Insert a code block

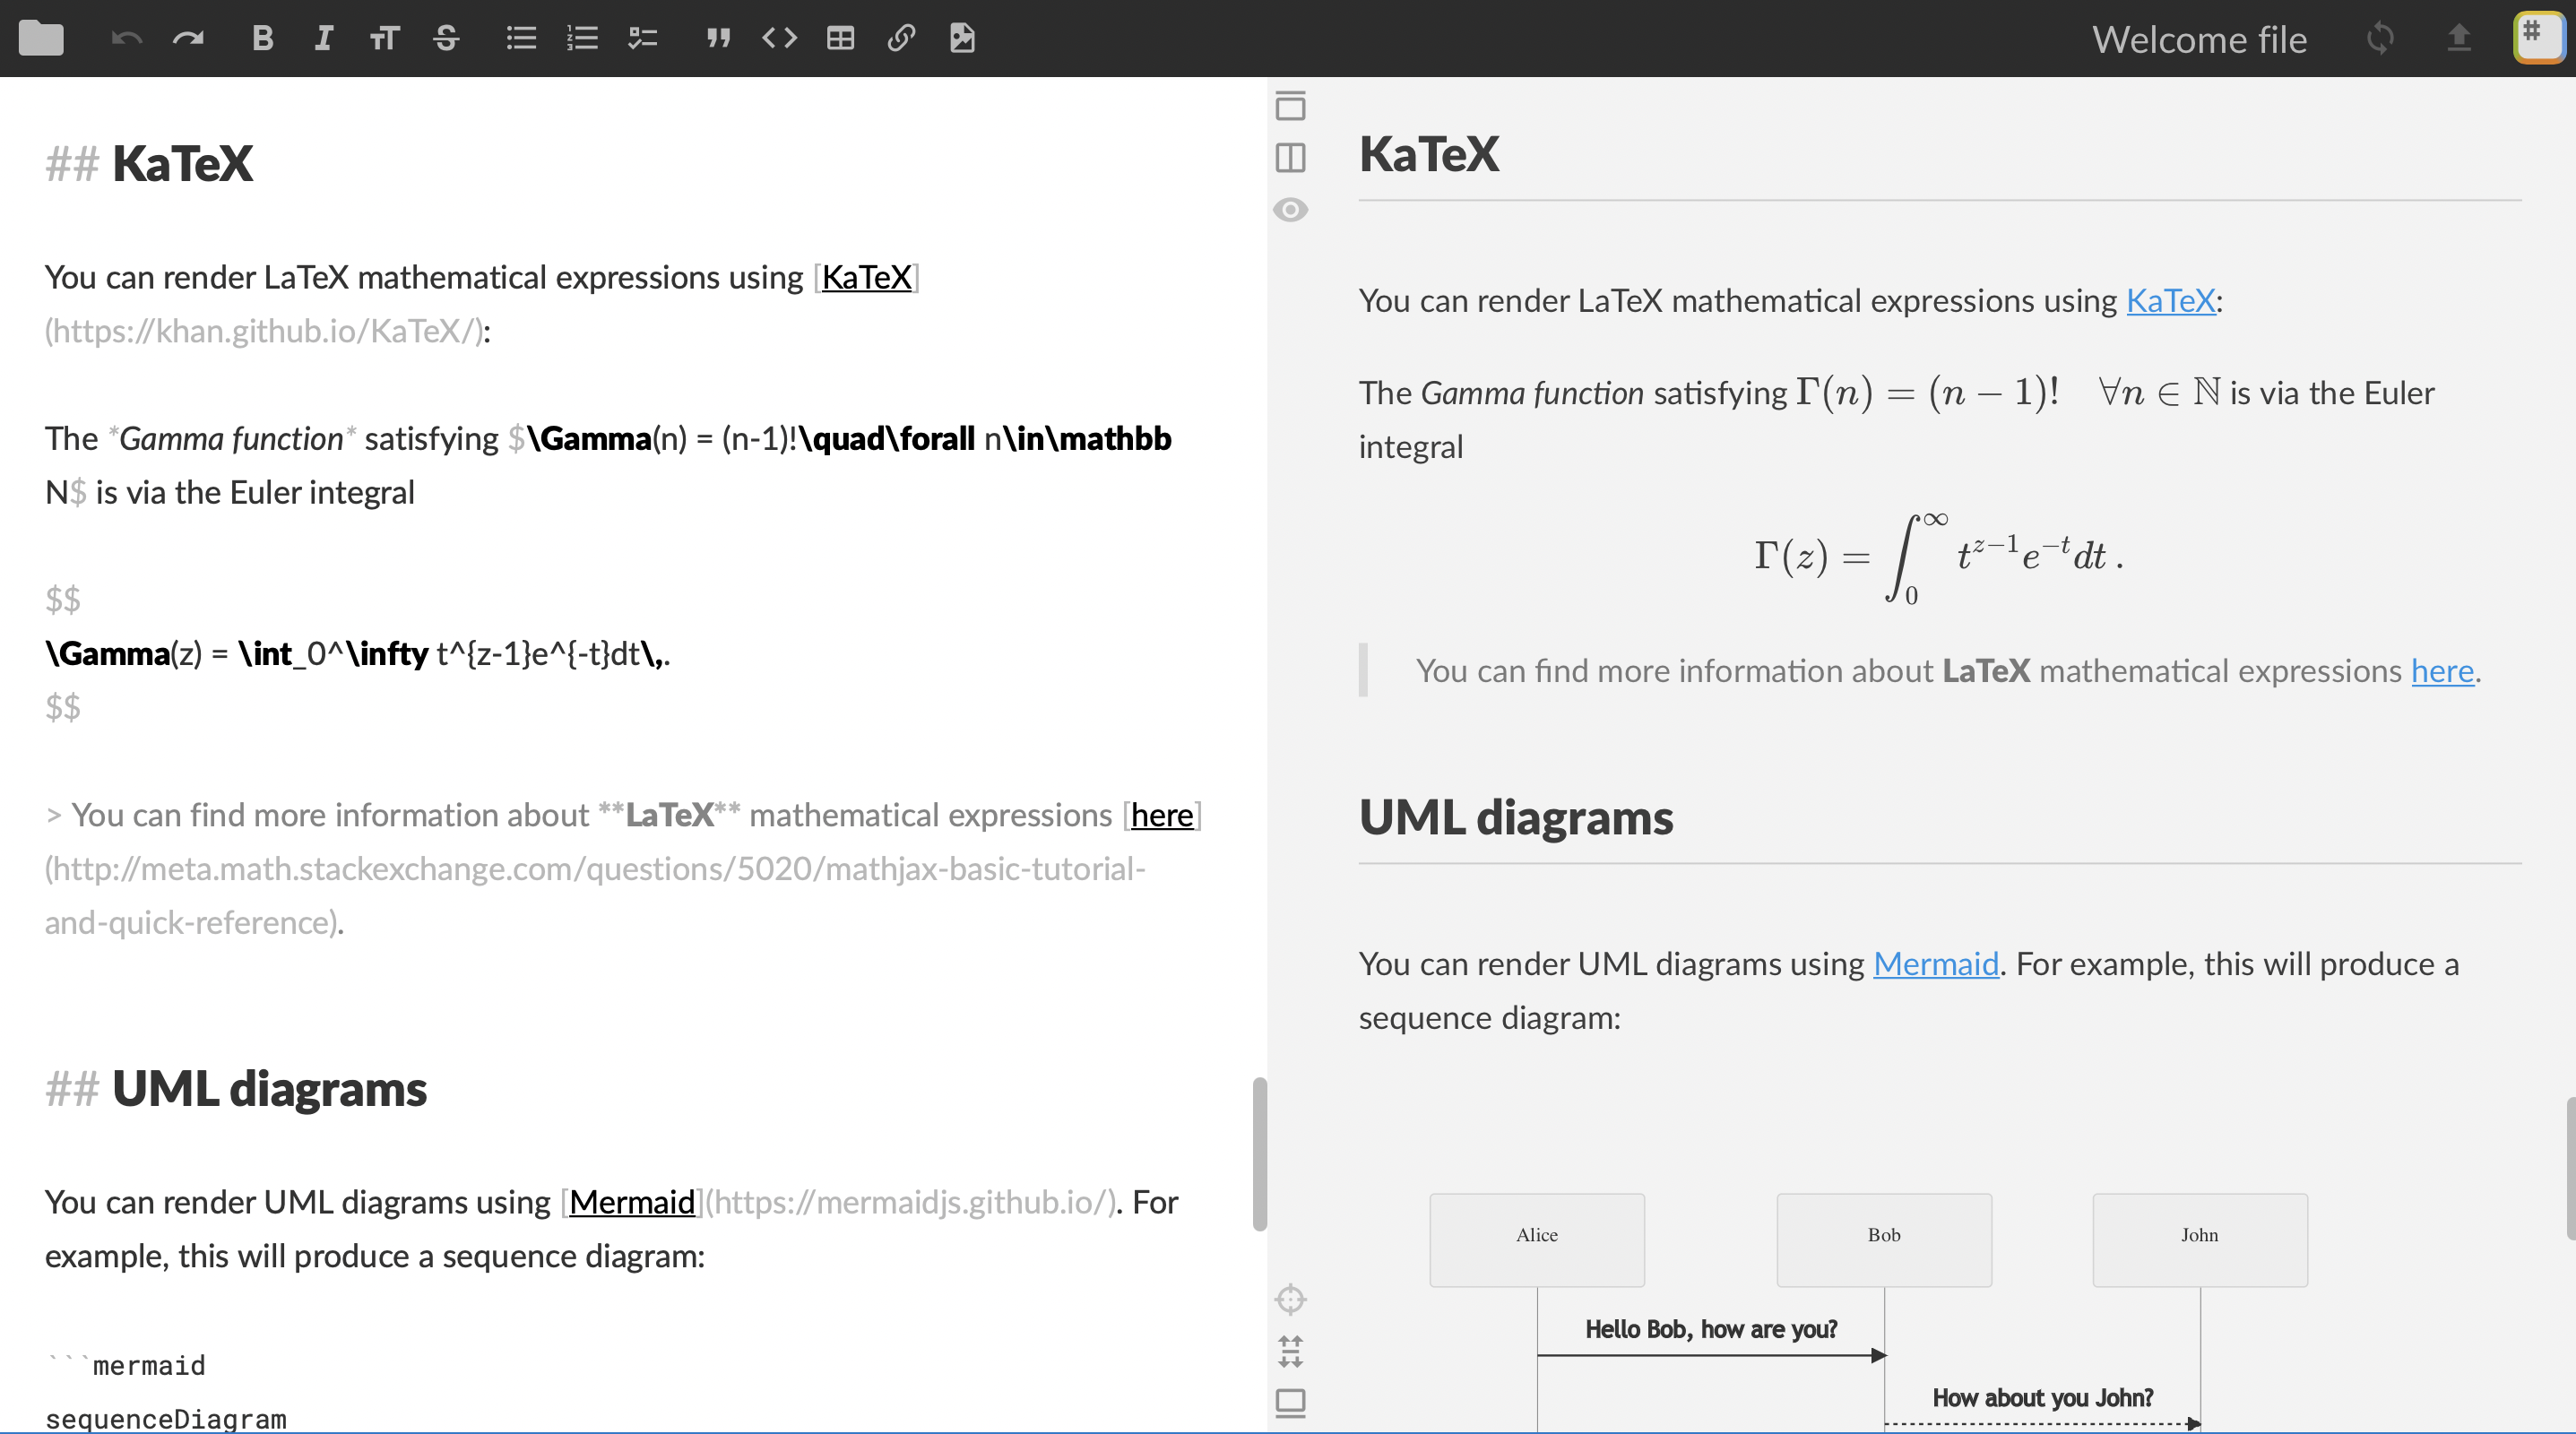coord(779,38)
